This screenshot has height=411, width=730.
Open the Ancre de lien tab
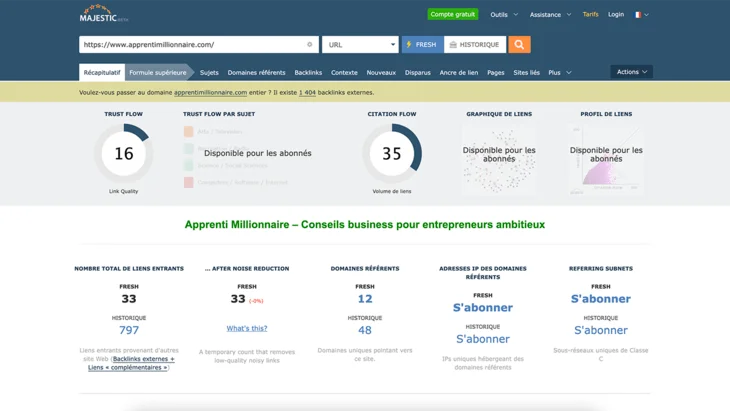tap(459, 73)
